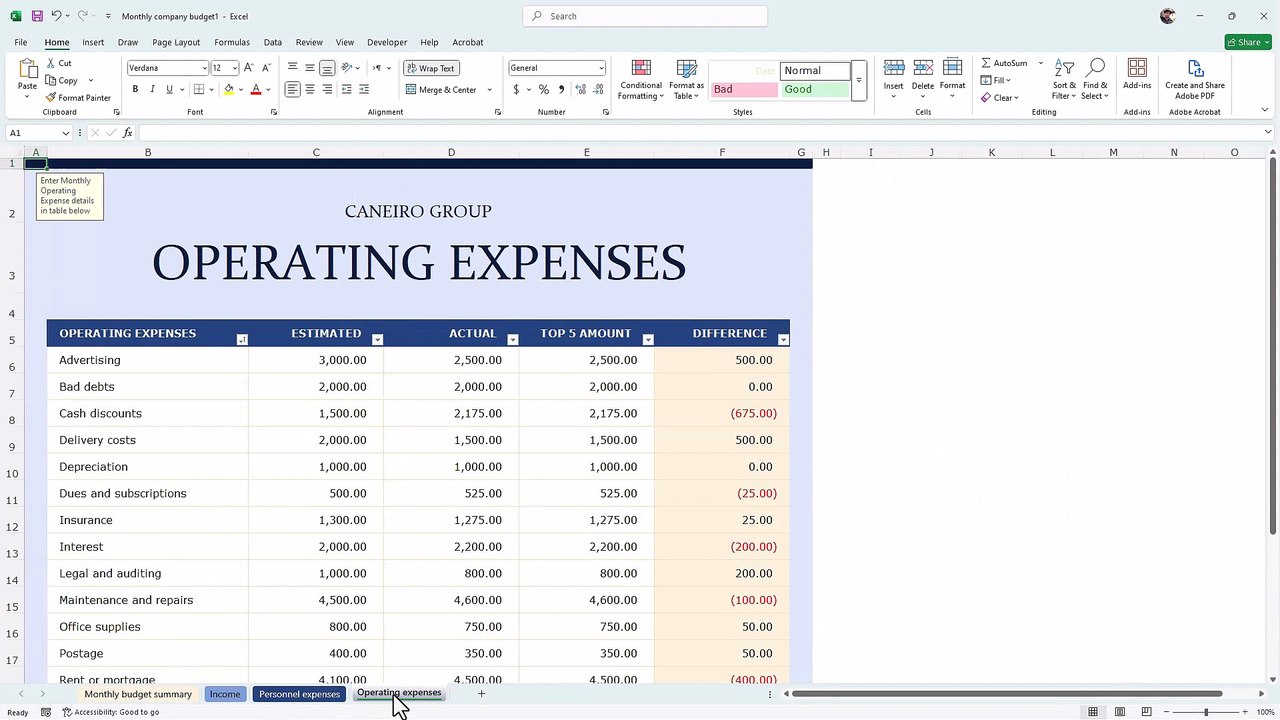Click Merge & Center
The height and width of the screenshot is (720, 1280).
tap(442, 89)
